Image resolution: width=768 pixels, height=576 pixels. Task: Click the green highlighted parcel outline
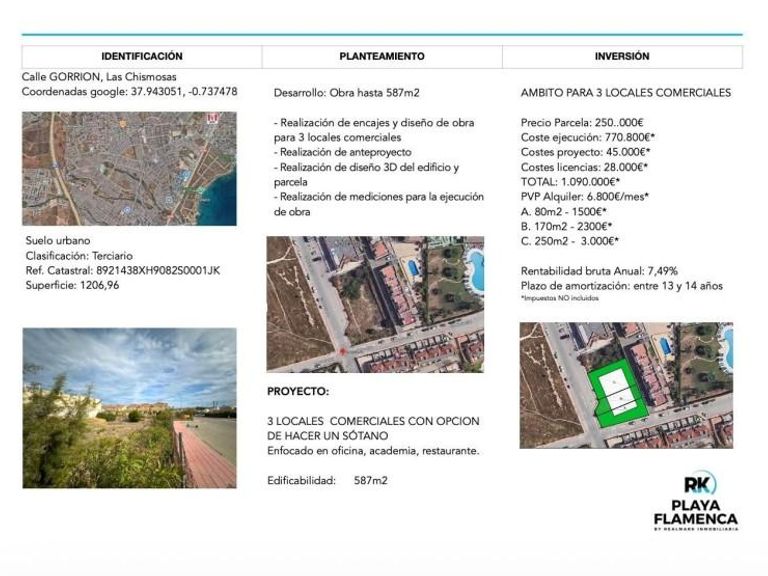pyautogui.click(x=617, y=393)
